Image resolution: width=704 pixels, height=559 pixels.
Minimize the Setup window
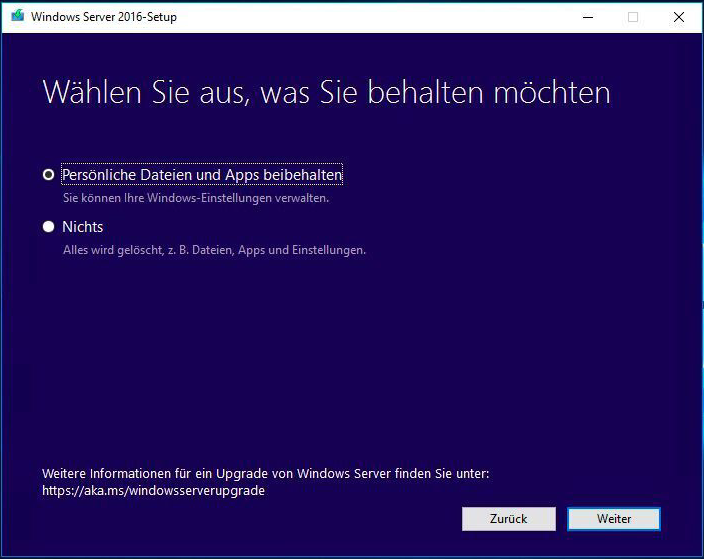click(588, 17)
